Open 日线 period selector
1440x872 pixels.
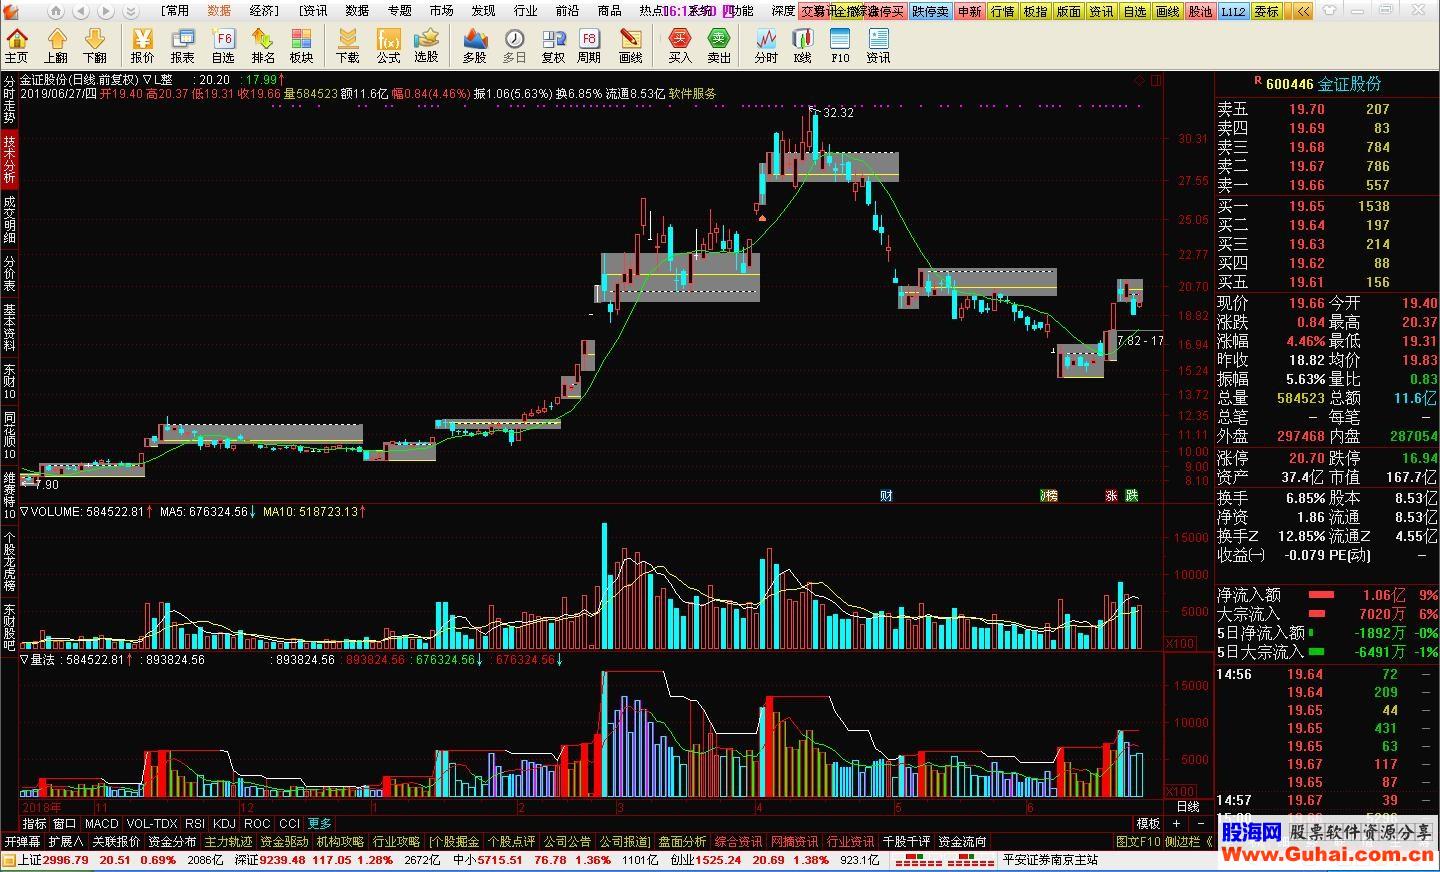tap(1188, 806)
